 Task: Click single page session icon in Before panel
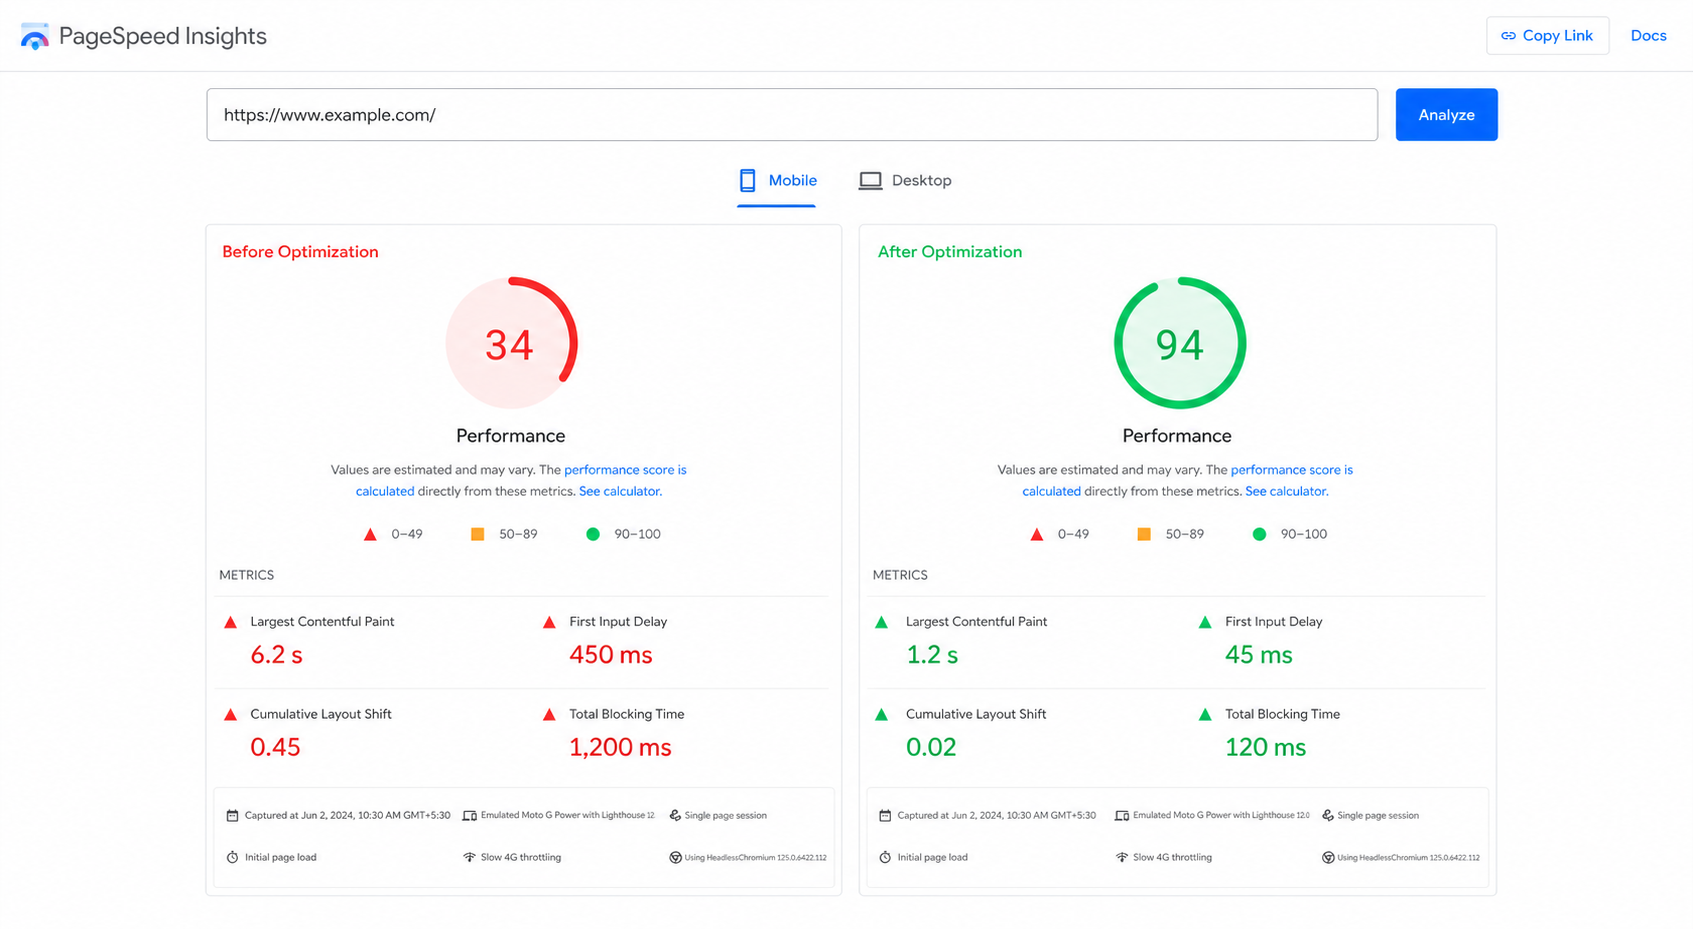click(675, 816)
